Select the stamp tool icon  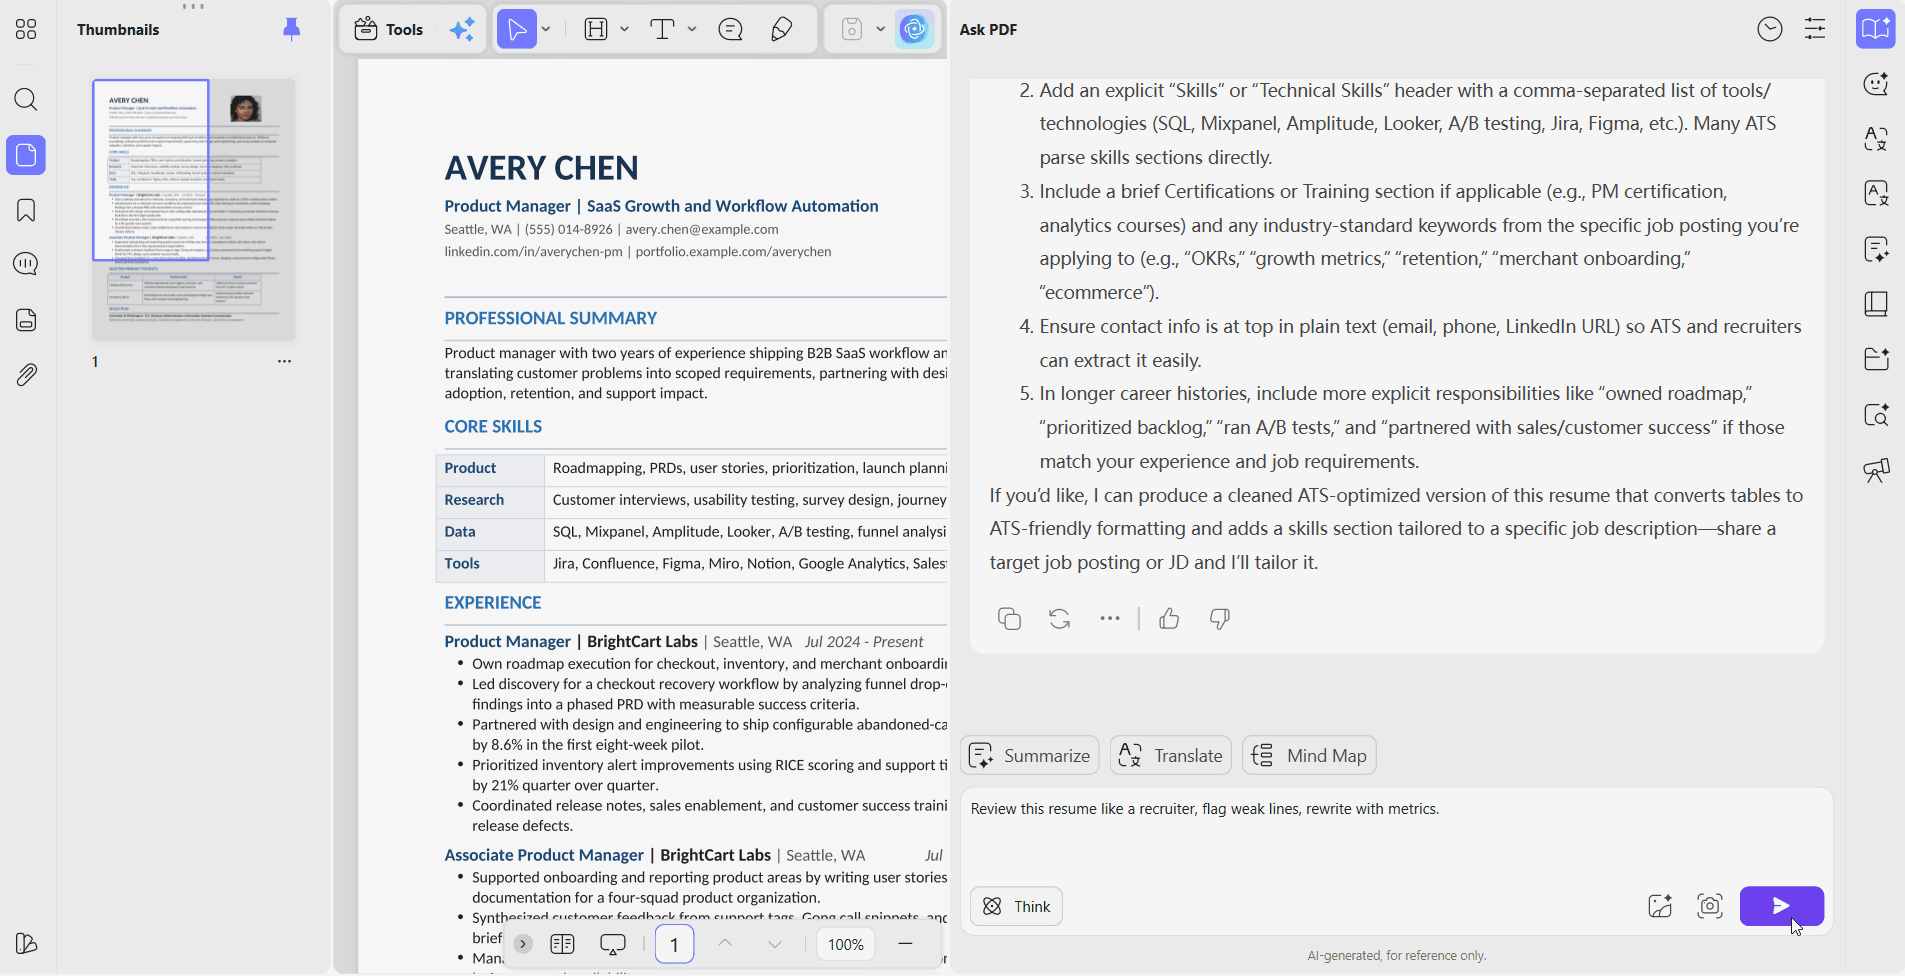tap(851, 30)
